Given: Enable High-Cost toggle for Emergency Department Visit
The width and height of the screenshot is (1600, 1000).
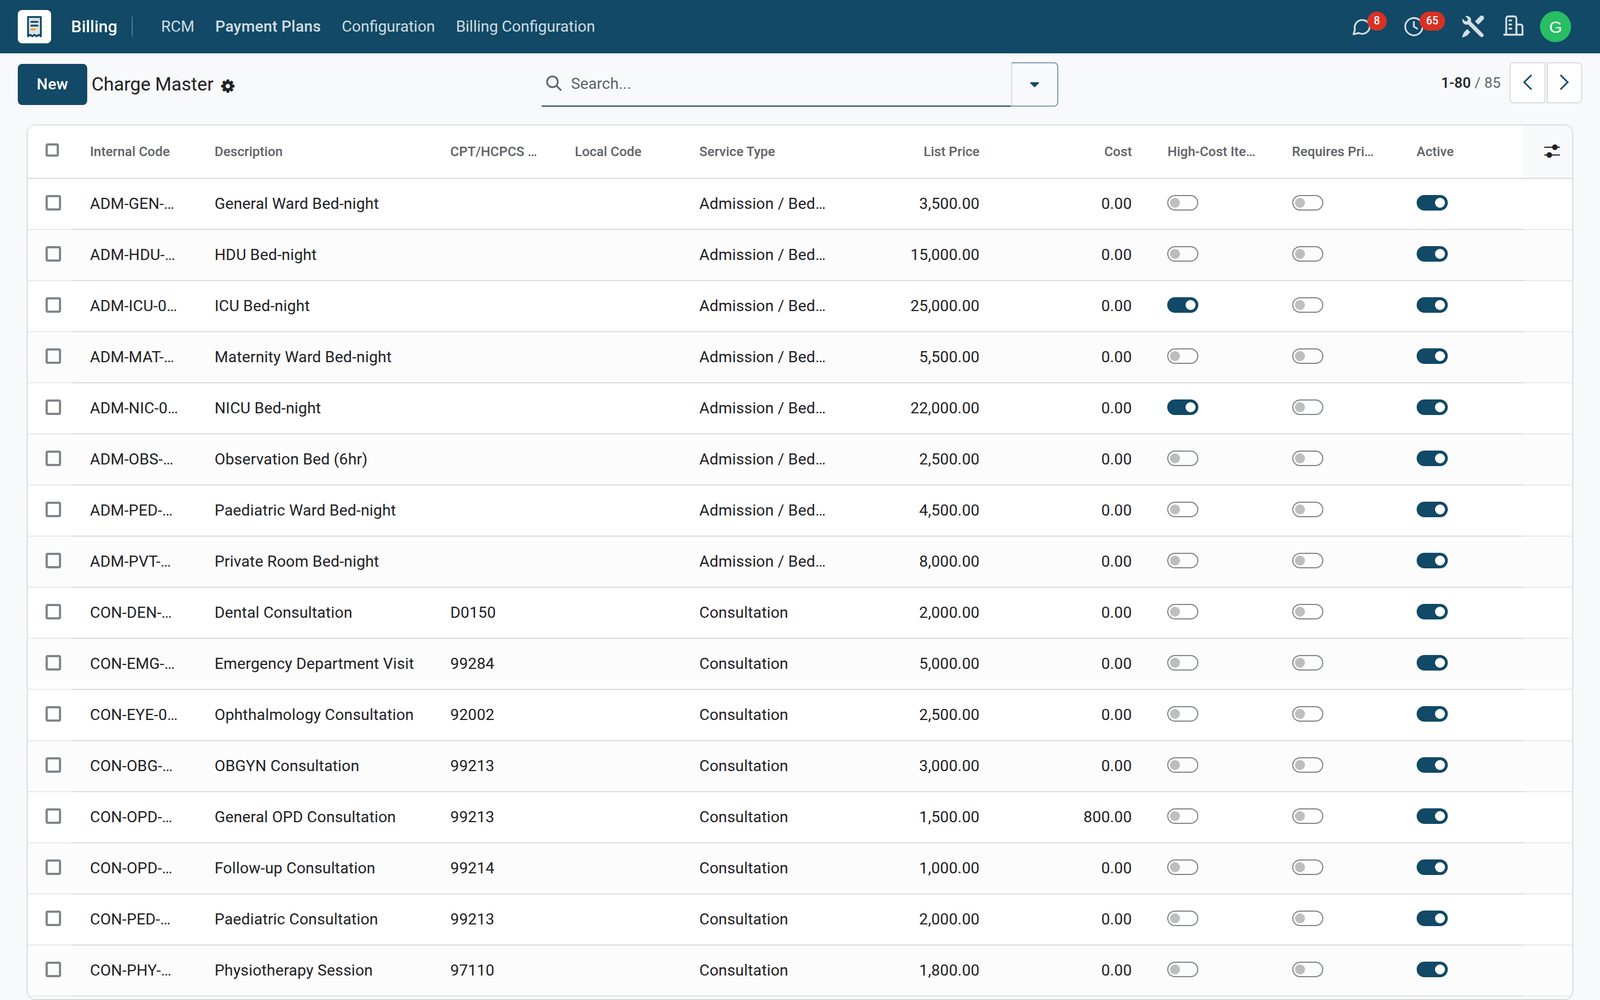Looking at the screenshot, I should click(1182, 663).
